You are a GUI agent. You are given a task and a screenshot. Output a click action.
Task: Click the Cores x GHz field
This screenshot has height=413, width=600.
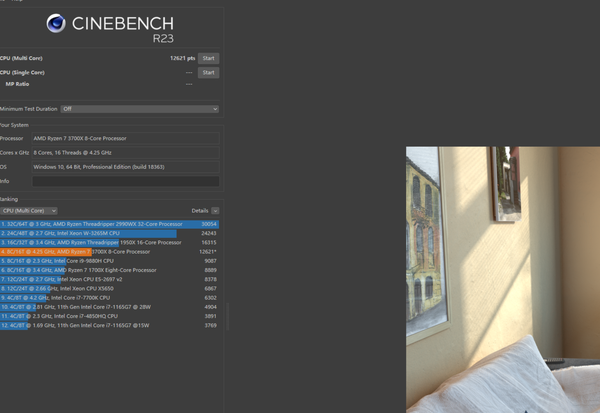[x=126, y=152]
